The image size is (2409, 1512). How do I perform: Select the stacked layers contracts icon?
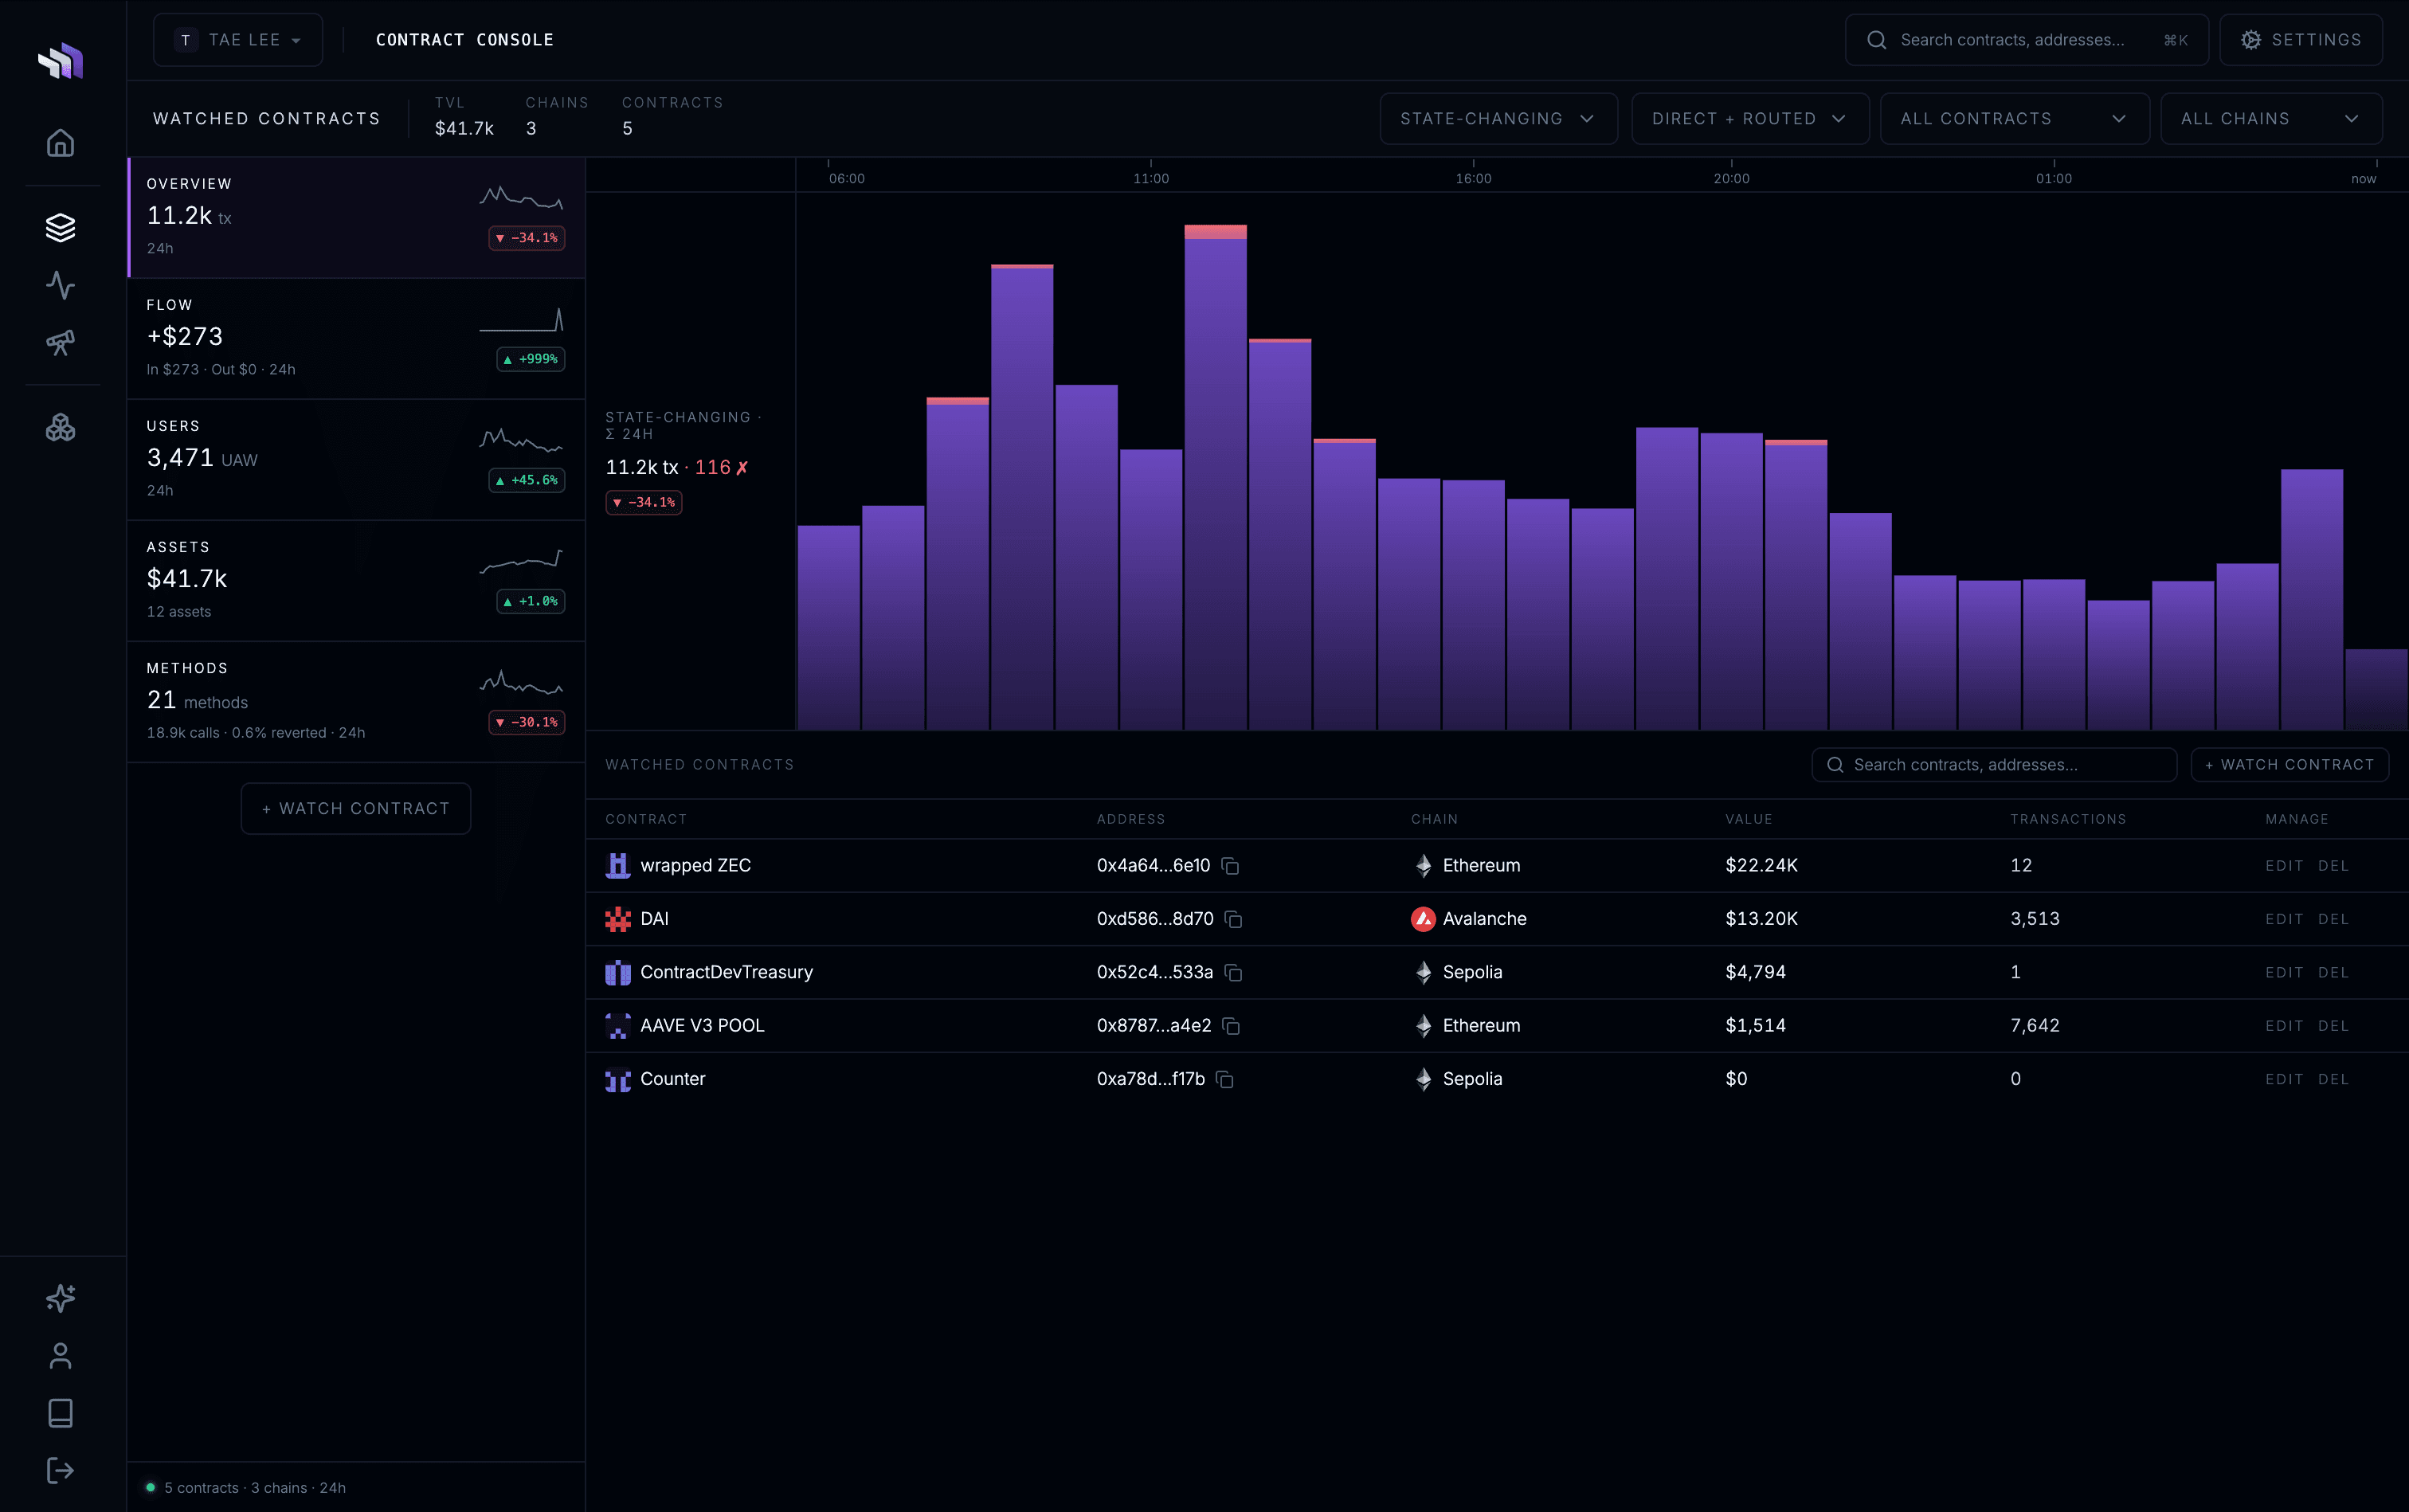click(x=60, y=228)
